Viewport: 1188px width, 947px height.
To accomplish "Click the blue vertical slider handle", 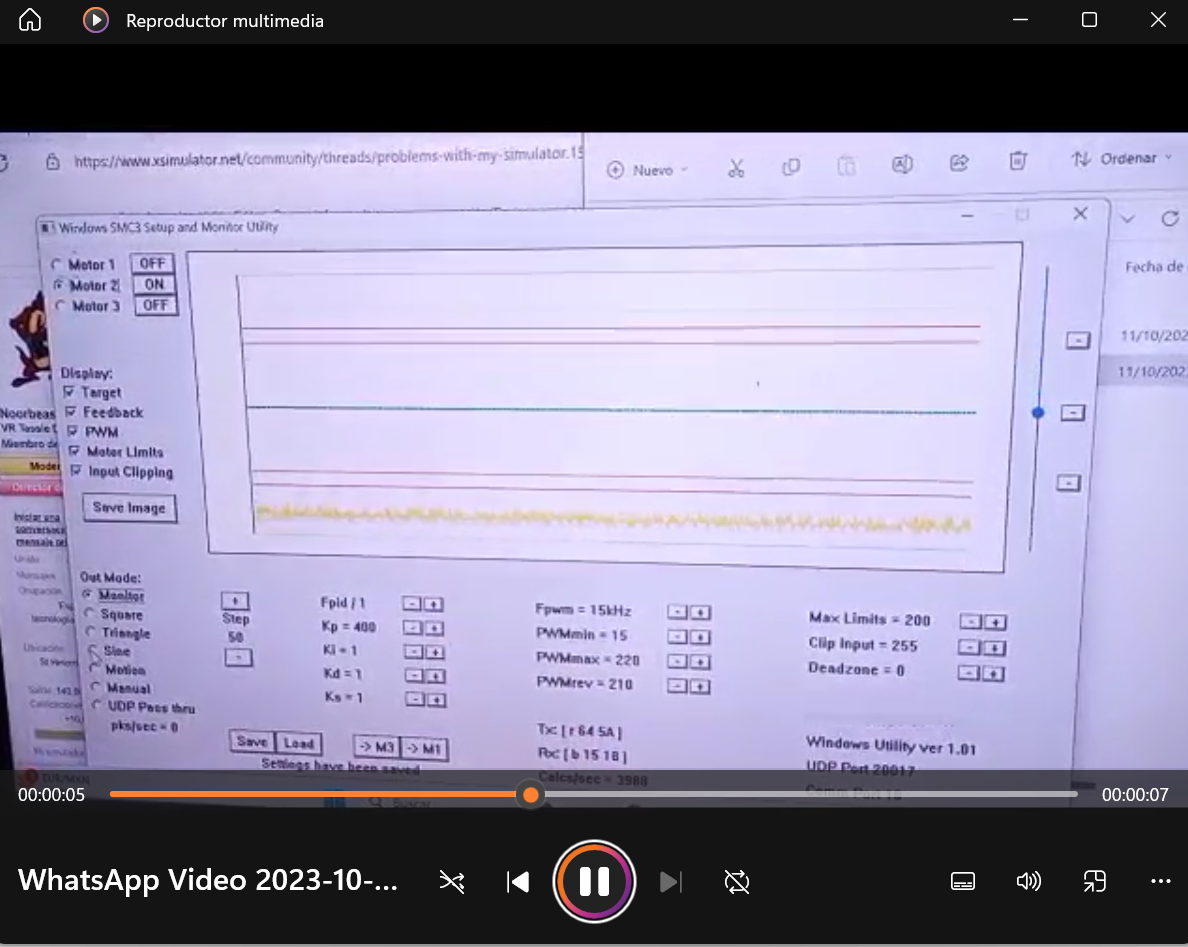I will point(1038,412).
